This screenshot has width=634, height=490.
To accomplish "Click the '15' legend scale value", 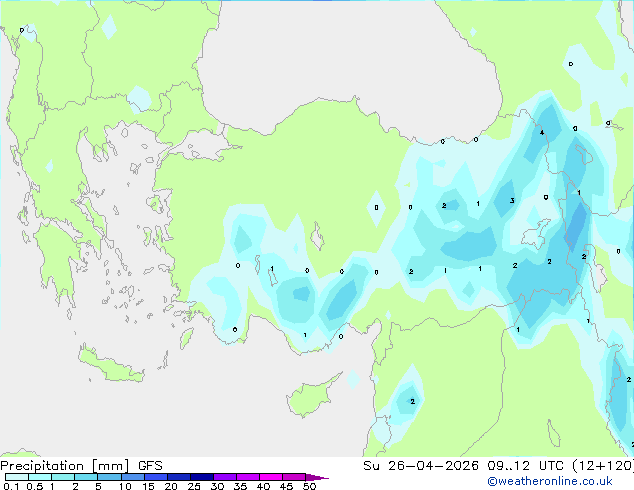I will (148, 486).
